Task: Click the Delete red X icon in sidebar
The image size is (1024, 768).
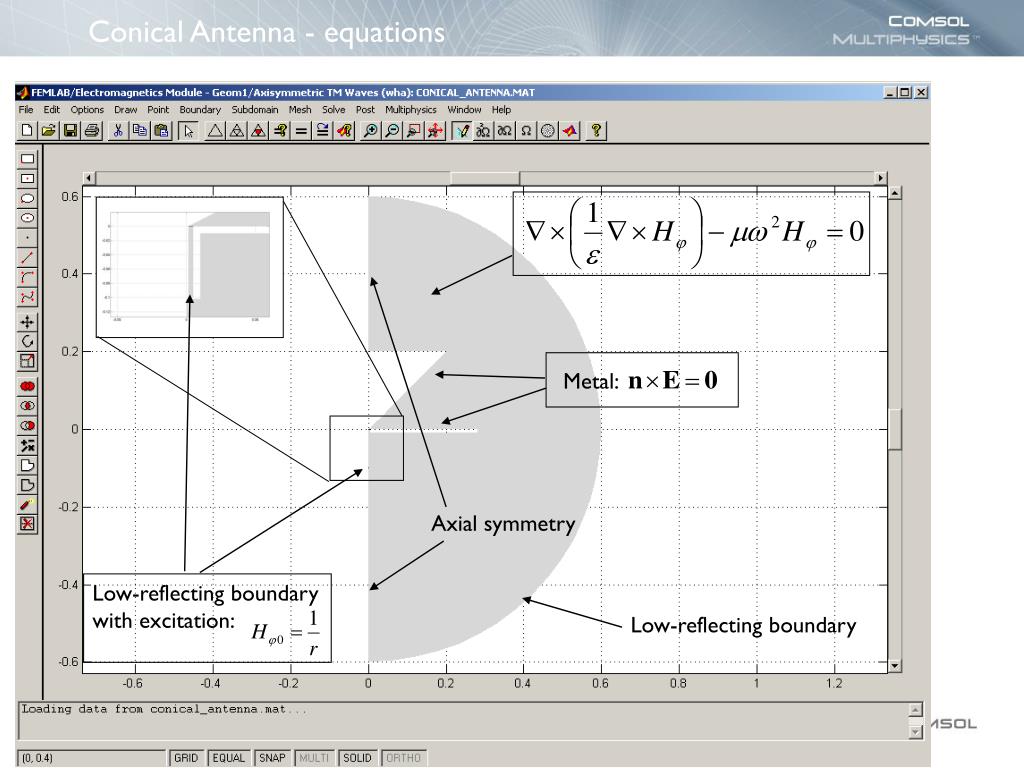Action: coord(27,524)
